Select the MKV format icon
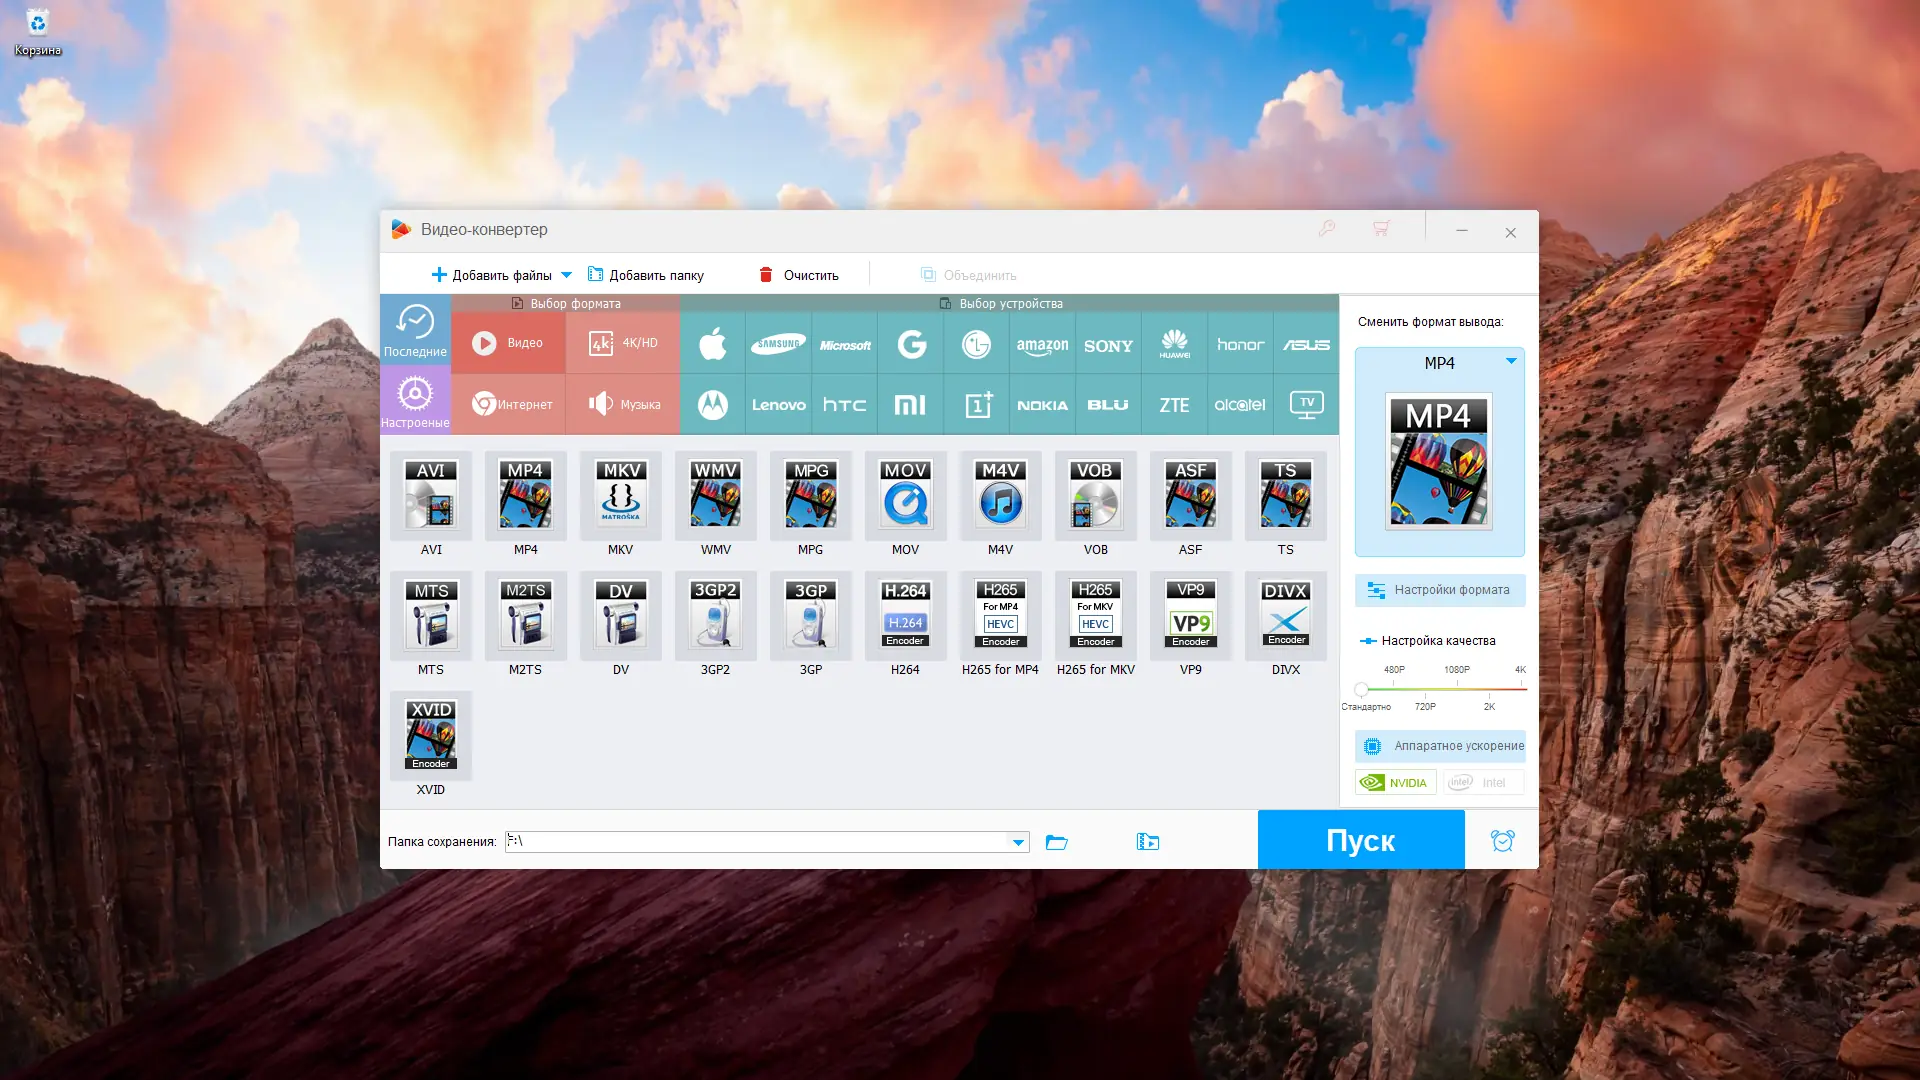Screen dimensions: 1920x1080 [620, 496]
